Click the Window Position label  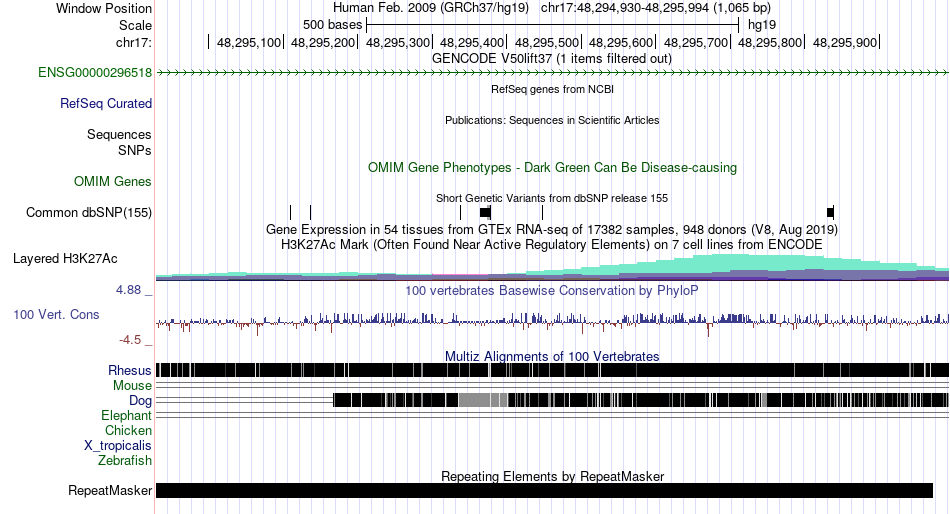[104, 8]
